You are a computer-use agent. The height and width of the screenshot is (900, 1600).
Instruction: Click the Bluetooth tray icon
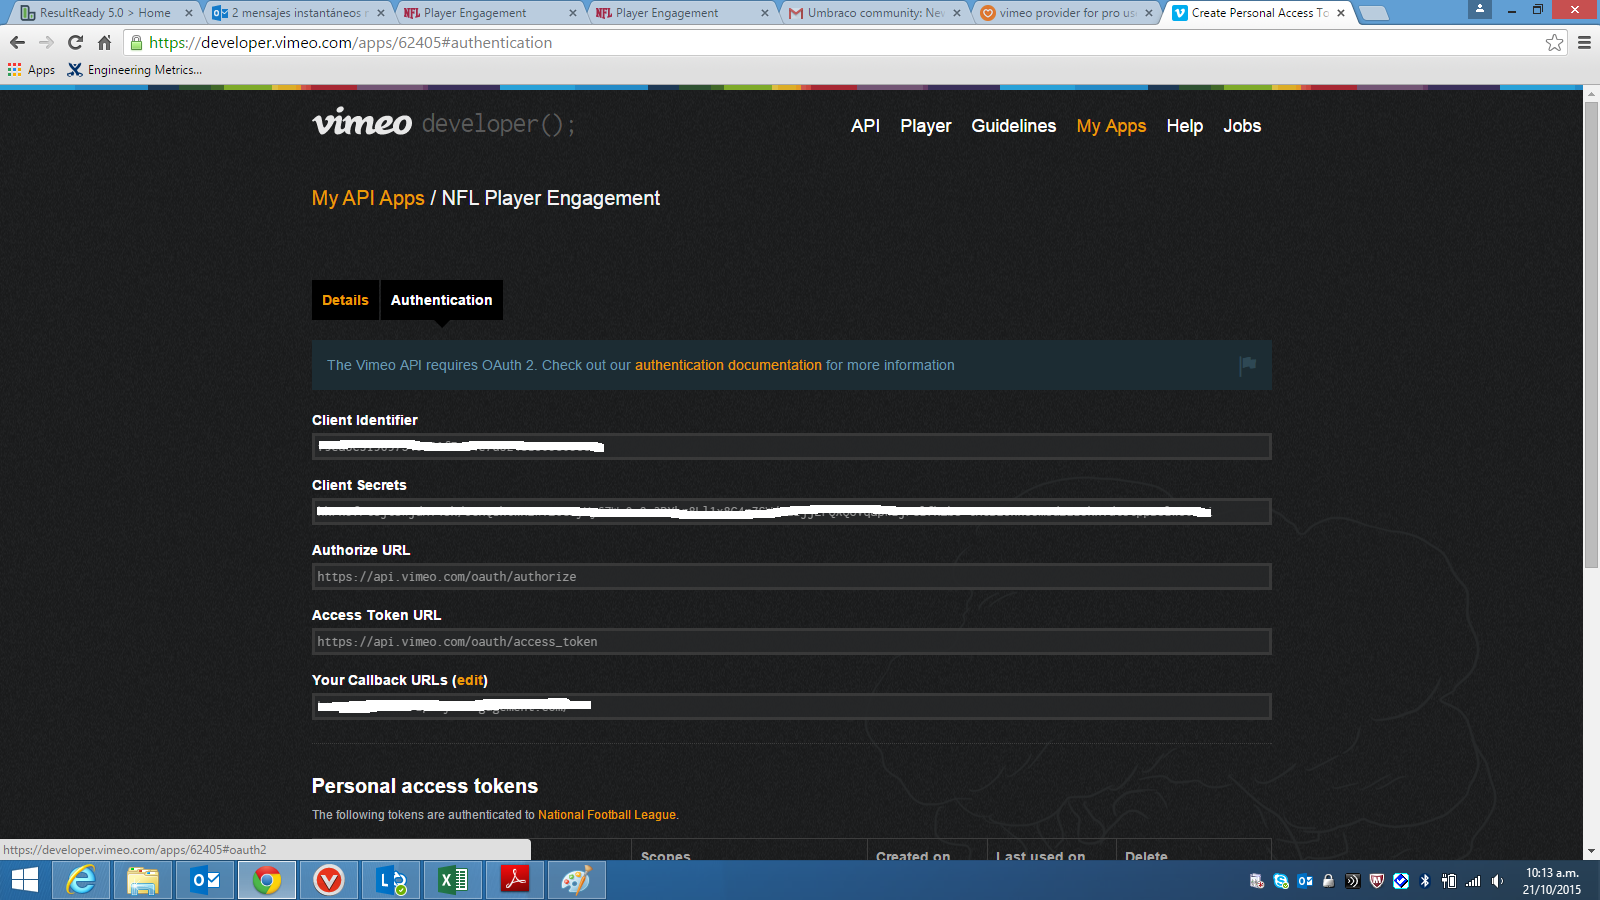coord(1425,881)
